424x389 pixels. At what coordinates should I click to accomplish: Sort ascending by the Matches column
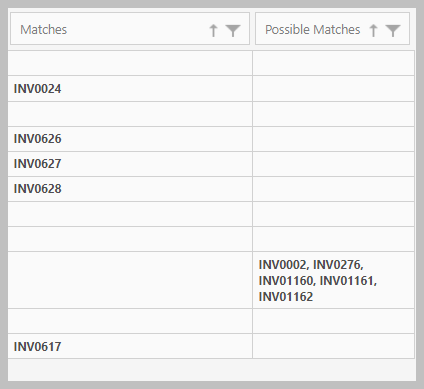[x=213, y=30]
